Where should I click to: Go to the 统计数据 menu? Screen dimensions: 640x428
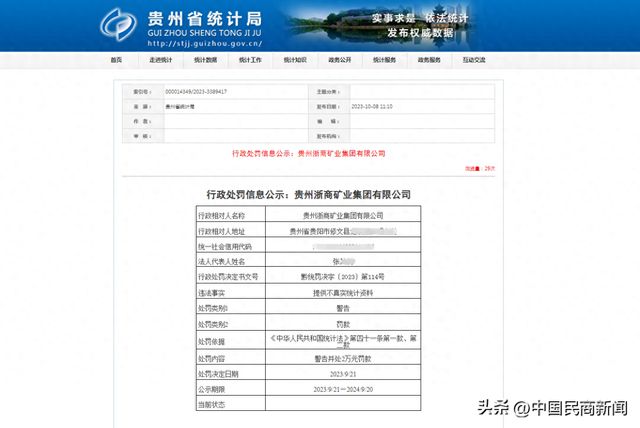point(206,60)
